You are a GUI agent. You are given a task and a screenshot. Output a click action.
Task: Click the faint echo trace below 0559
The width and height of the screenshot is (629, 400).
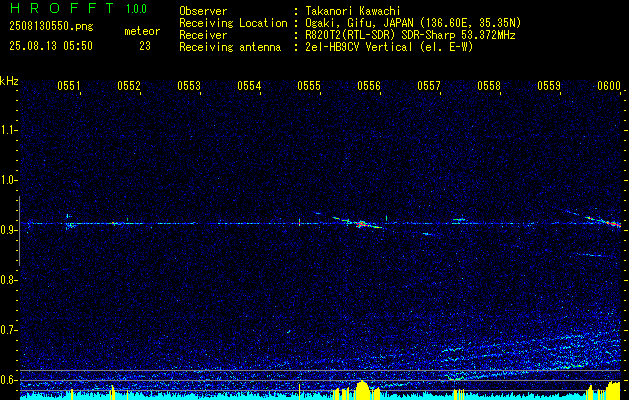[594, 254]
